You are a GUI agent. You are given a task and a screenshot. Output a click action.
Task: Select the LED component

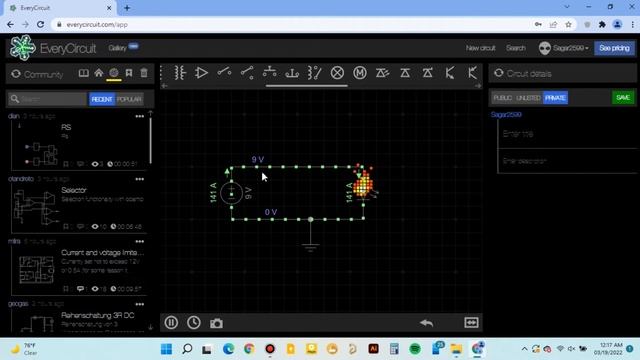382,73
